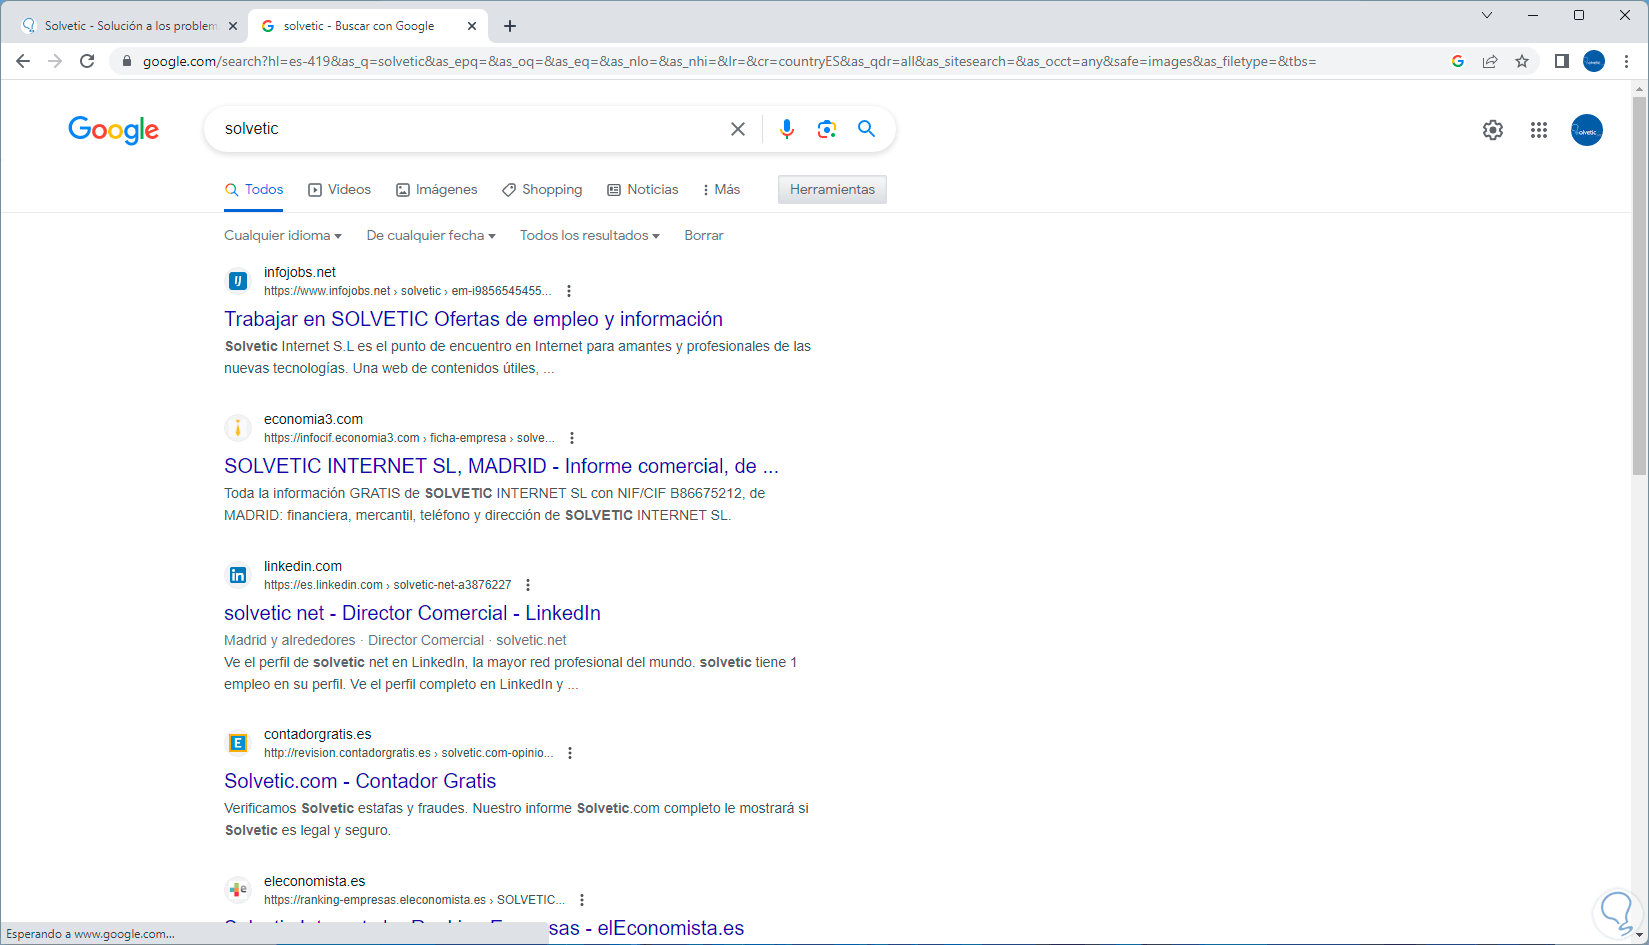Screen dimensions: 1649x945
Task: Select the Todos results tab
Action: (254, 190)
